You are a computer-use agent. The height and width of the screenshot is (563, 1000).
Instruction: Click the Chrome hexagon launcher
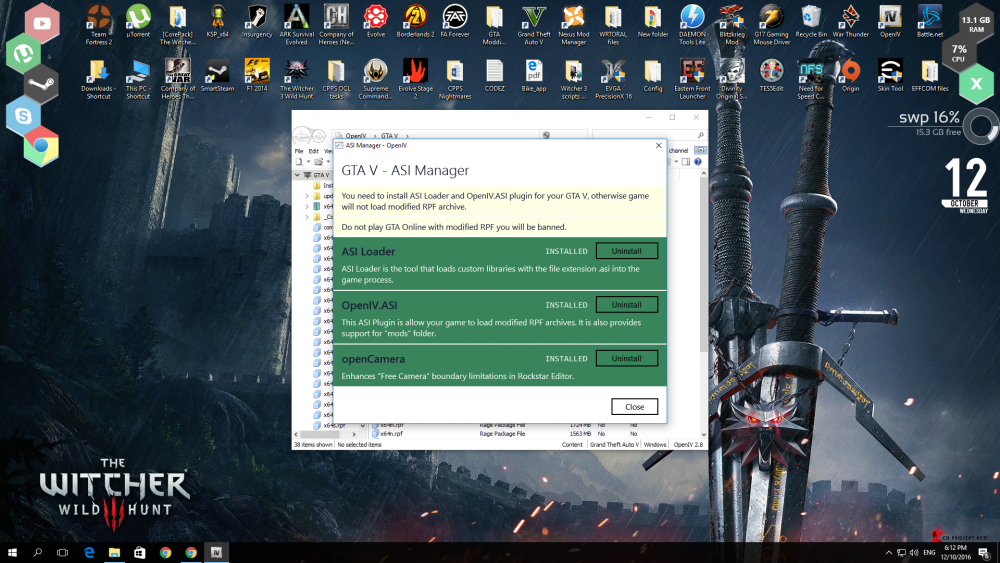click(41, 147)
